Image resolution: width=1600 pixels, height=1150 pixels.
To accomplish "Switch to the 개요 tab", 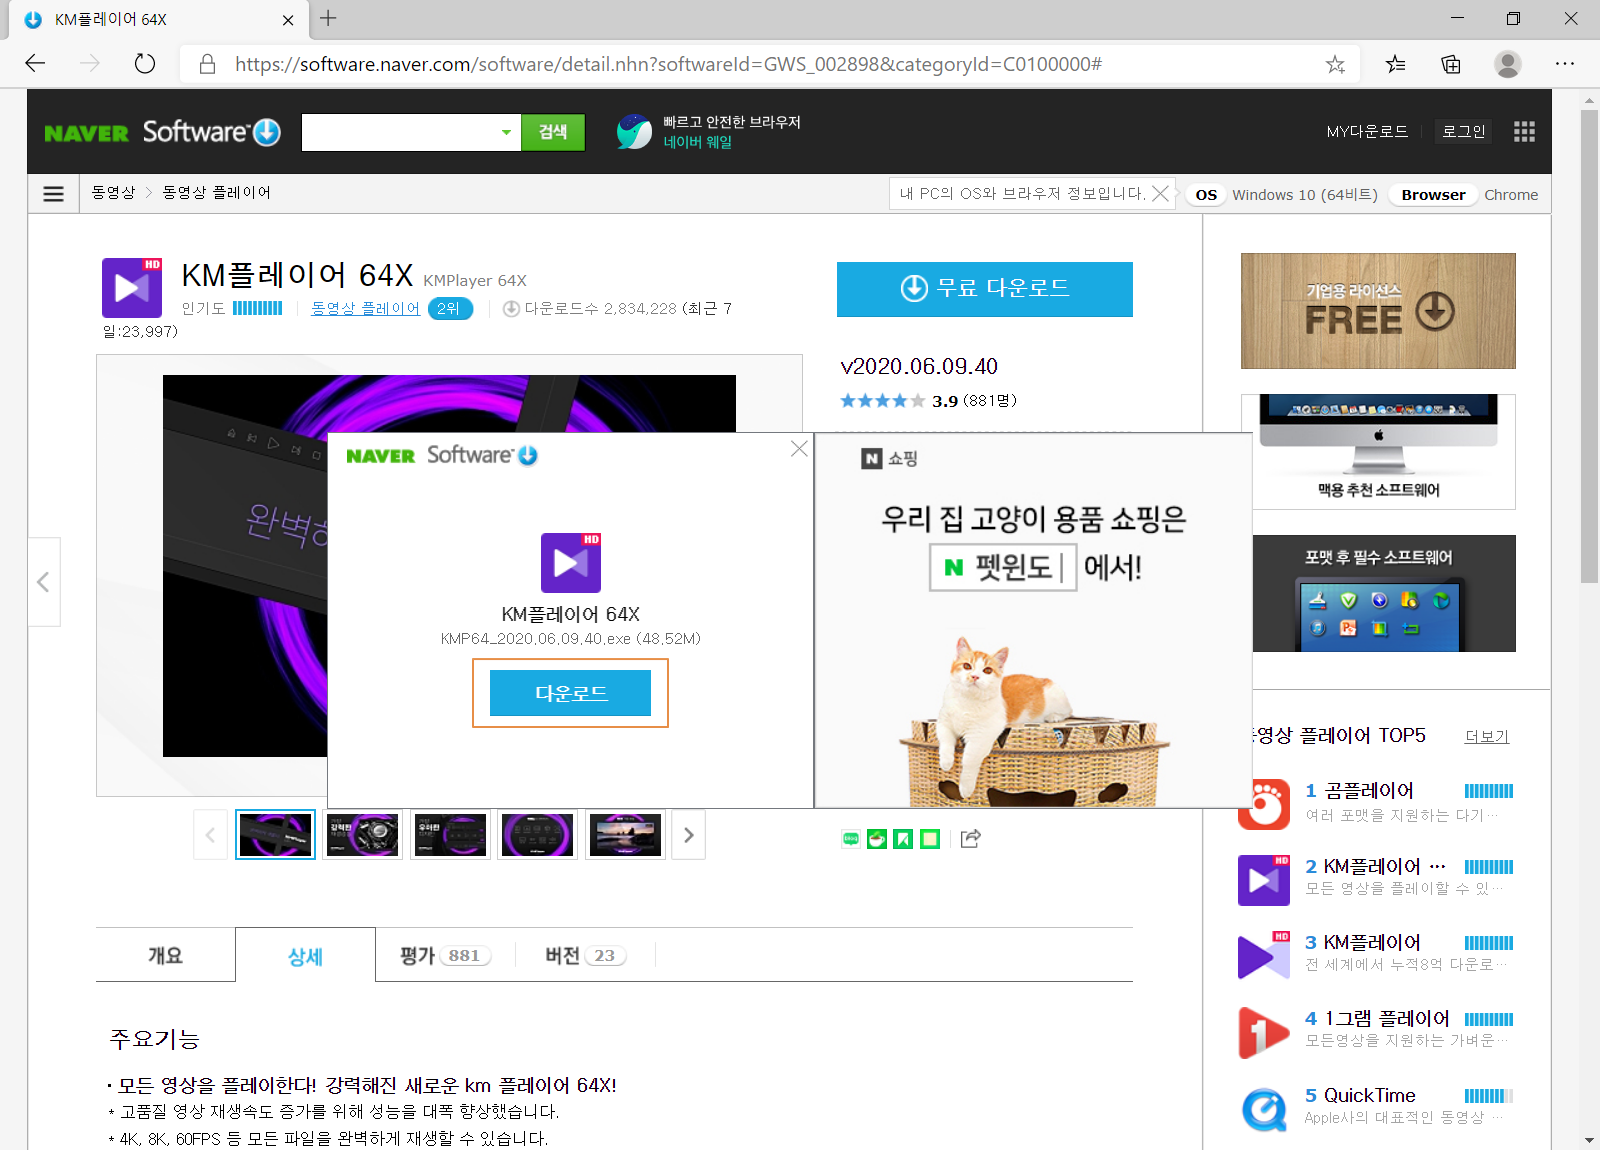I will pos(165,955).
